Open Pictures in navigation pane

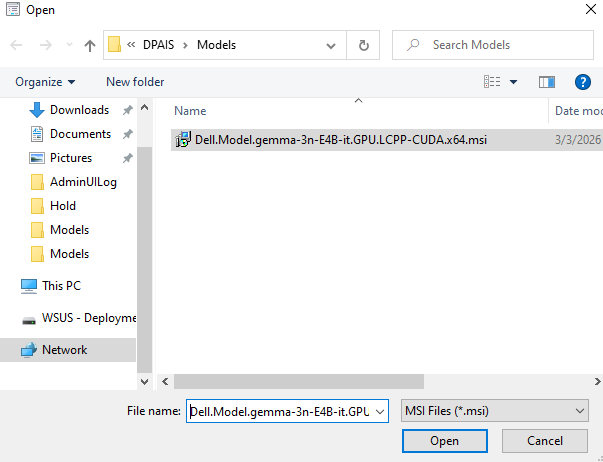71,158
